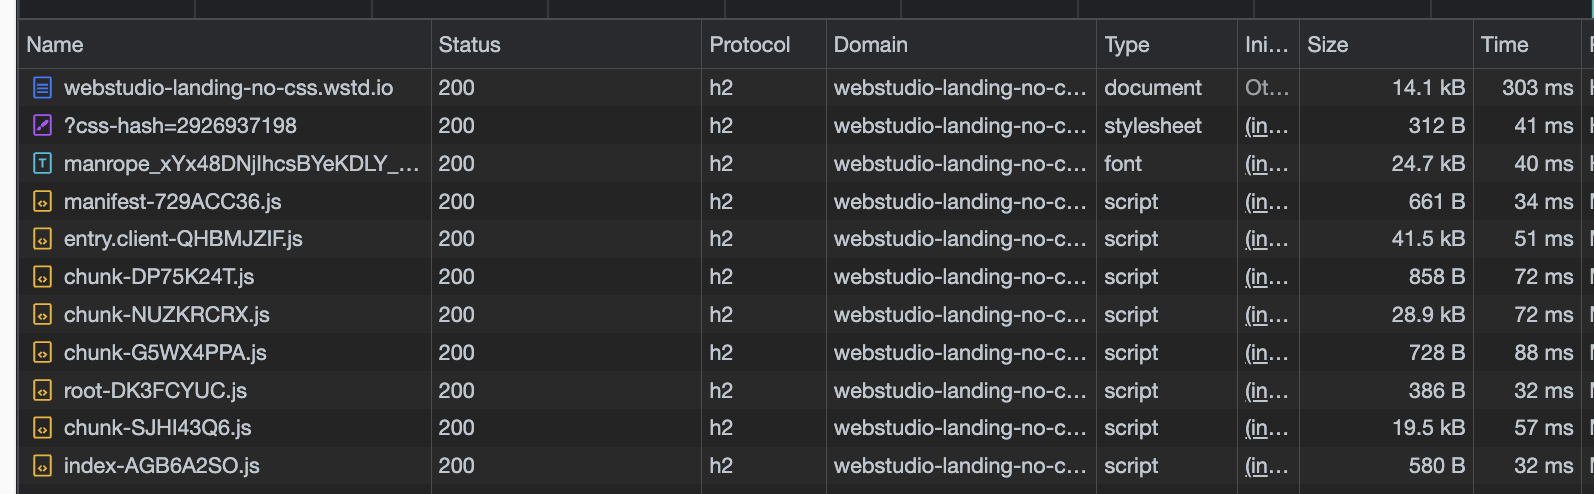Click the document icon for webstudio-landing-no-css.wstd.io
Screen dimensions: 1594x494
42,88
